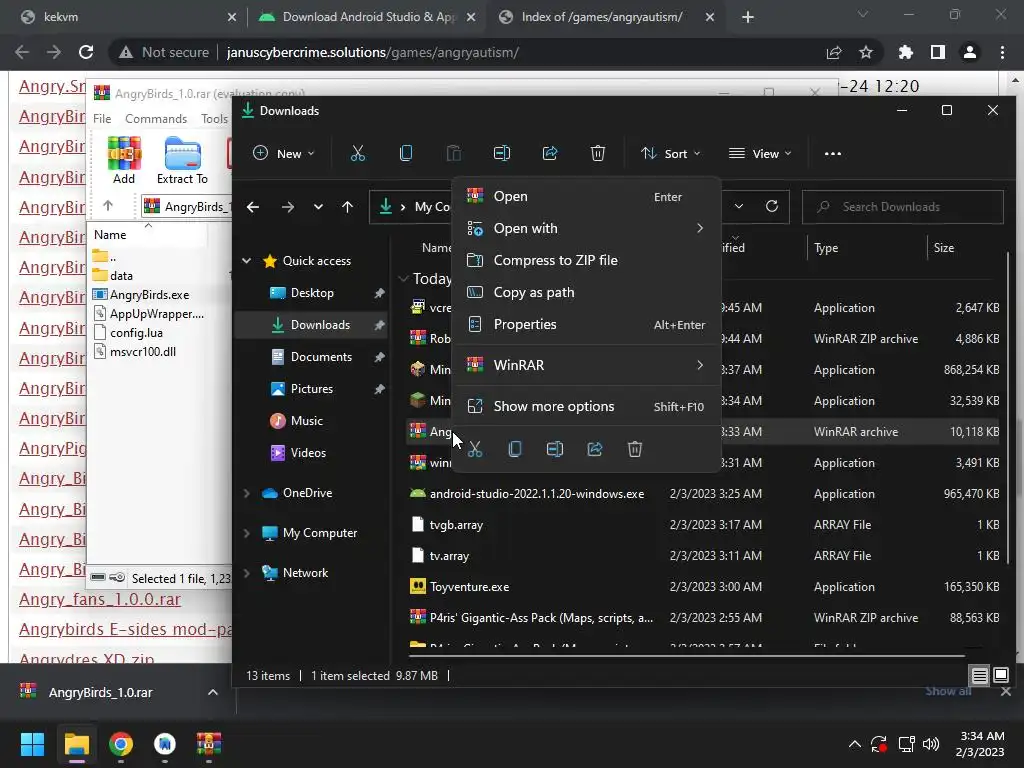The width and height of the screenshot is (1024, 768).
Task: Click the Rename icon in context menu
Action: click(x=554, y=449)
